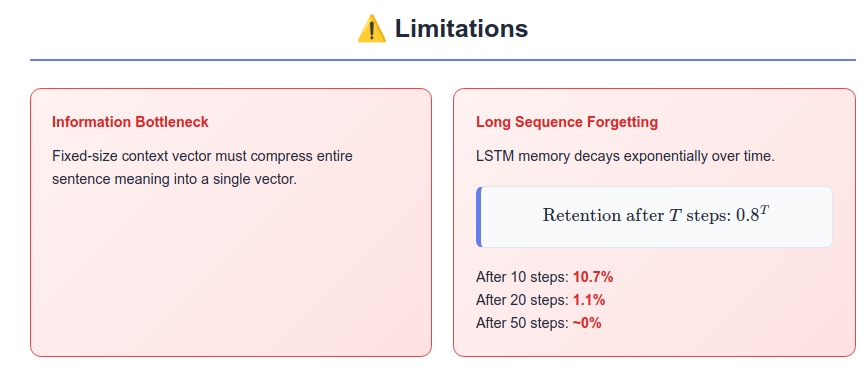Click the horizontal divider line under the heading
This screenshot has width=867, height=389.
442,60
